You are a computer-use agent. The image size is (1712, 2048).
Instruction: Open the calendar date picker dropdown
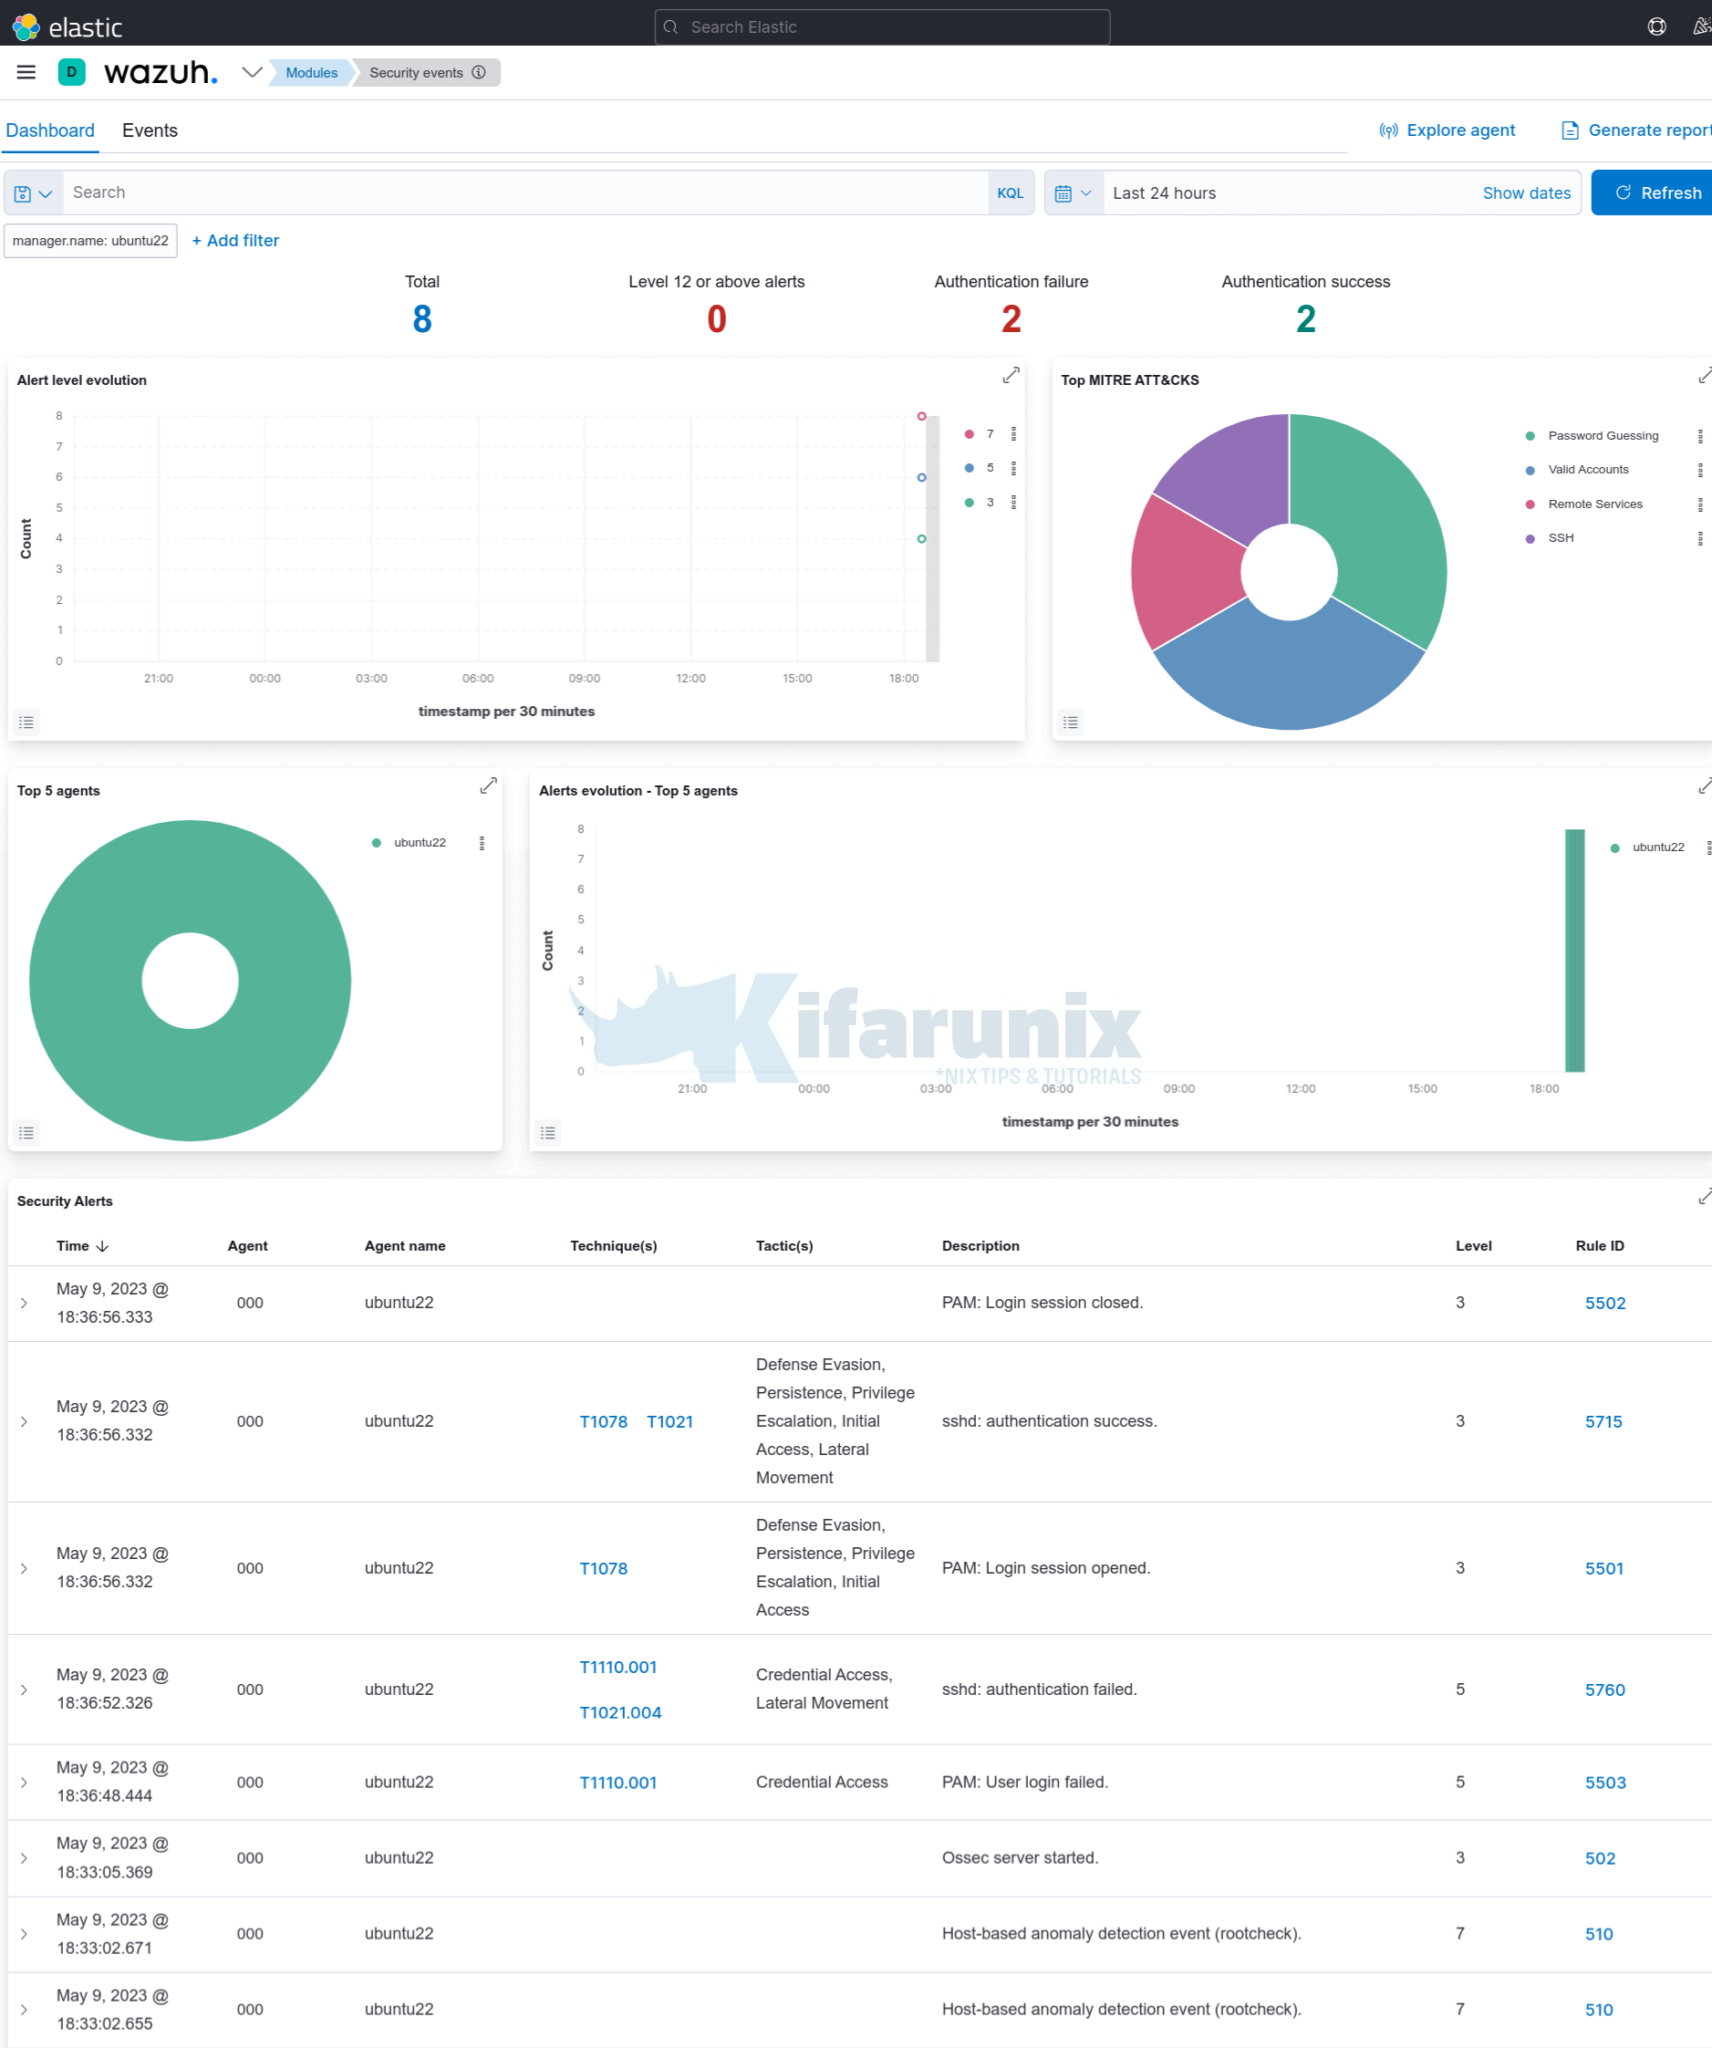[1073, 192]
